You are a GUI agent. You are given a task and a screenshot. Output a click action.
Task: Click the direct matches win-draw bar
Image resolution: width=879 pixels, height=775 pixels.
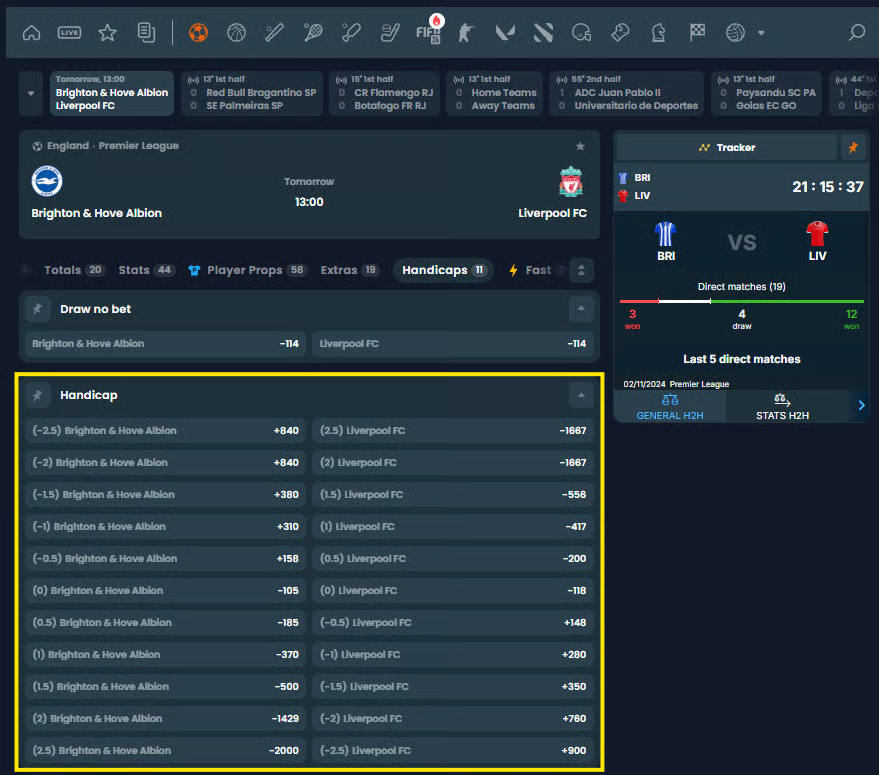pos(741,301)
